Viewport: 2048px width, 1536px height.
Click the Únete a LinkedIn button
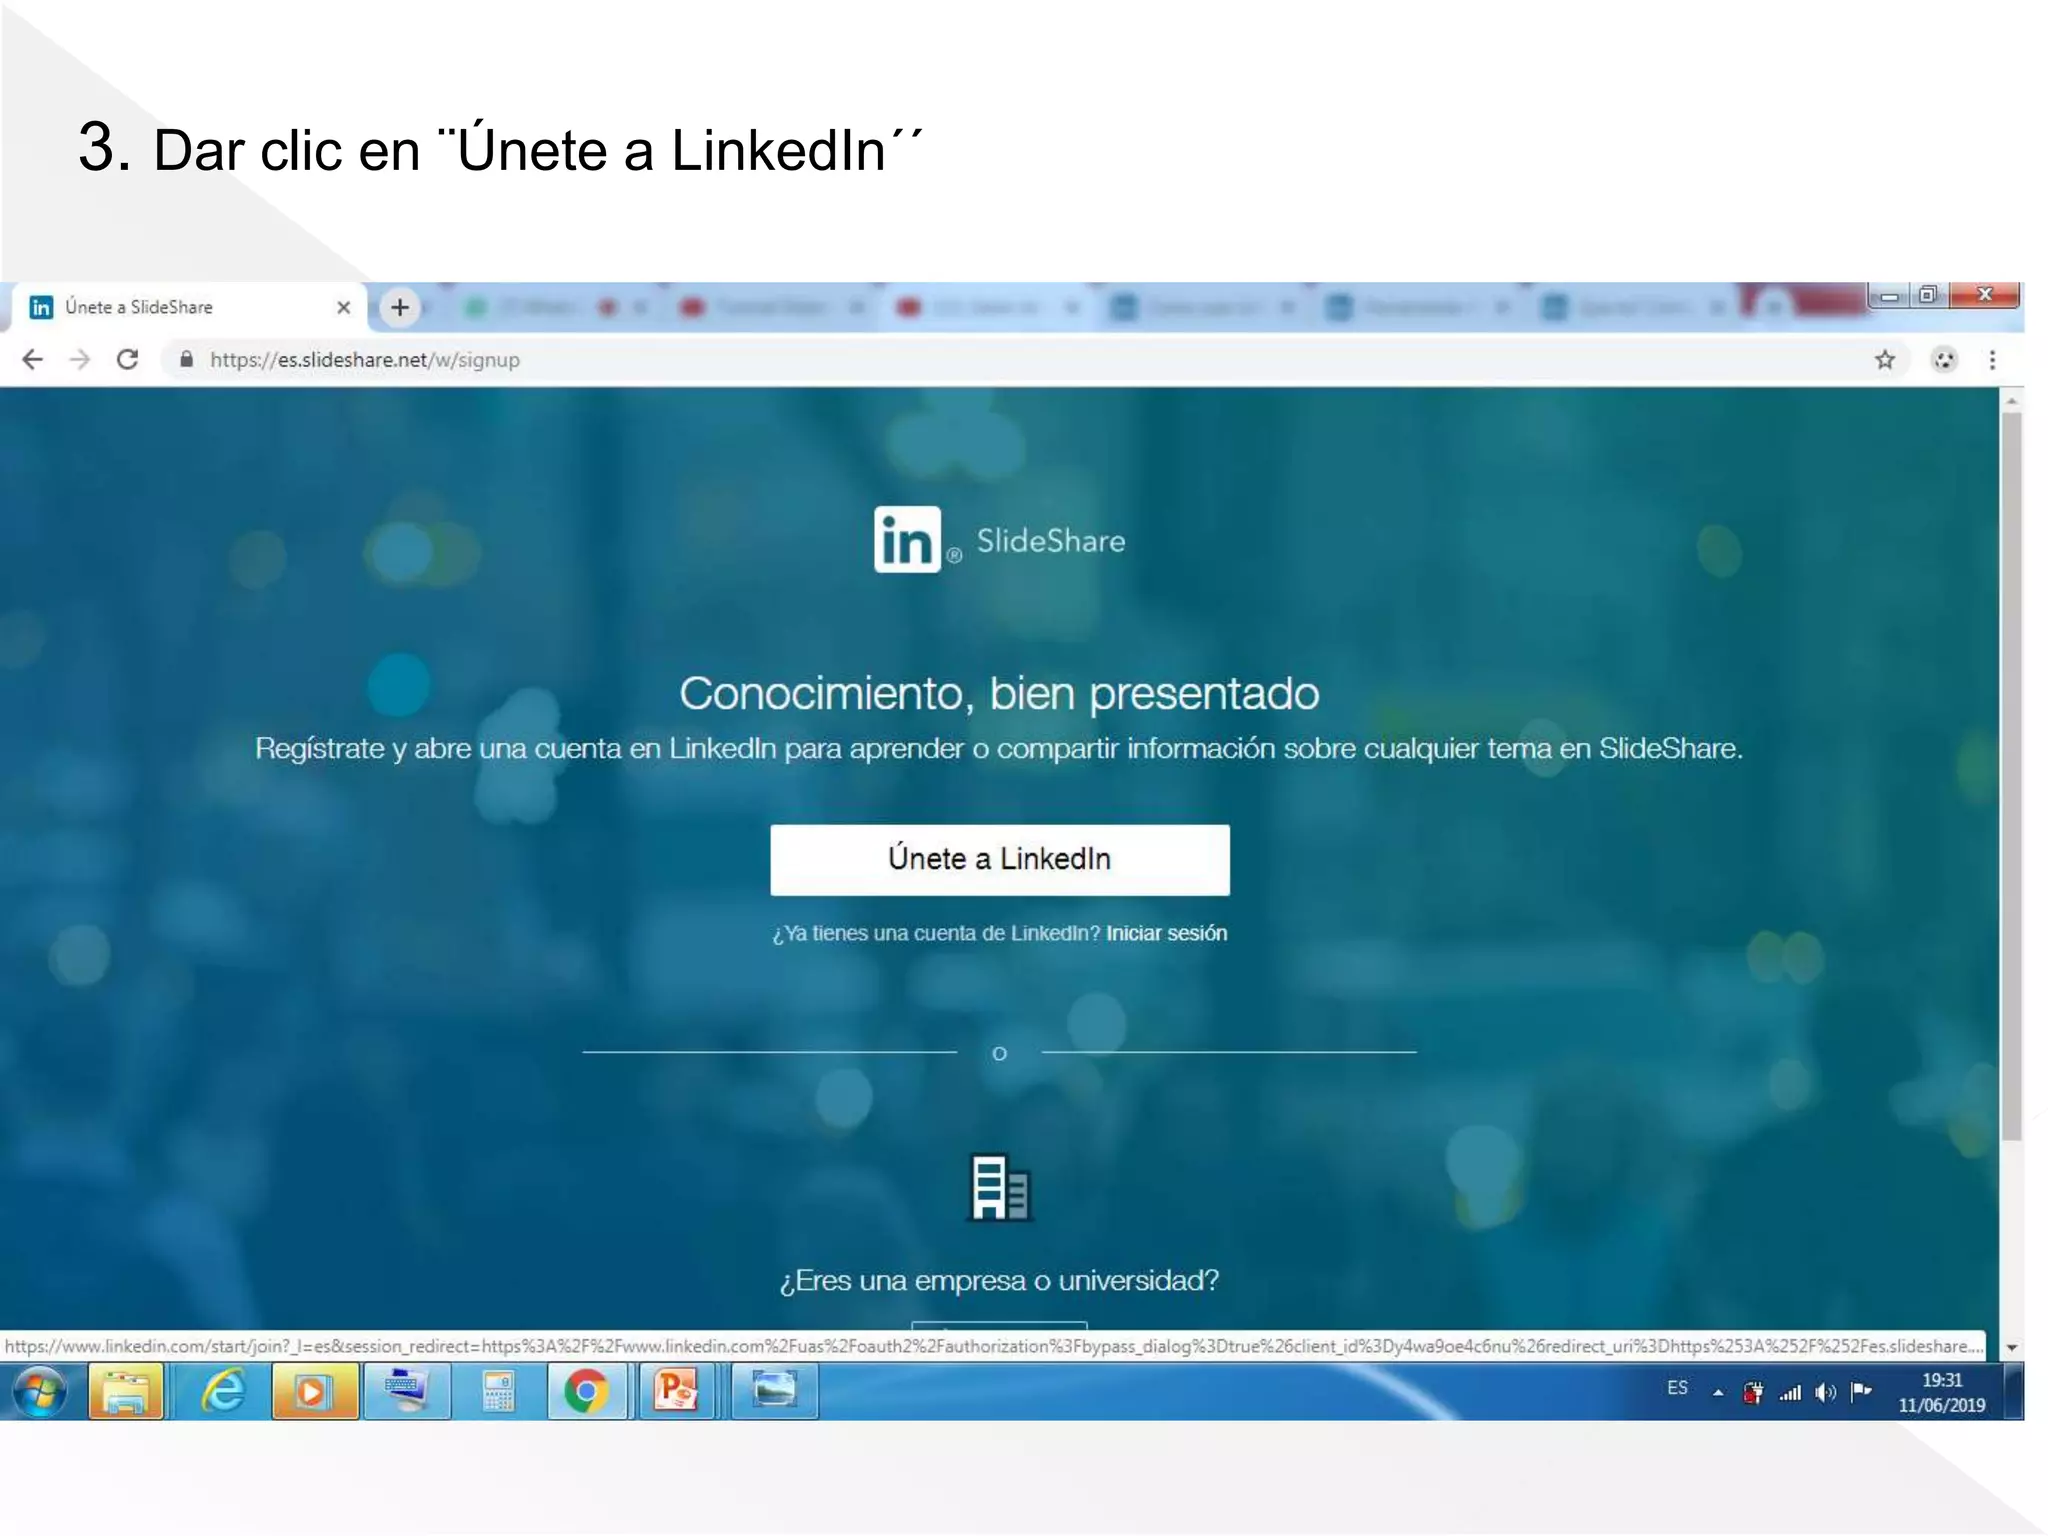click(999, 859)
